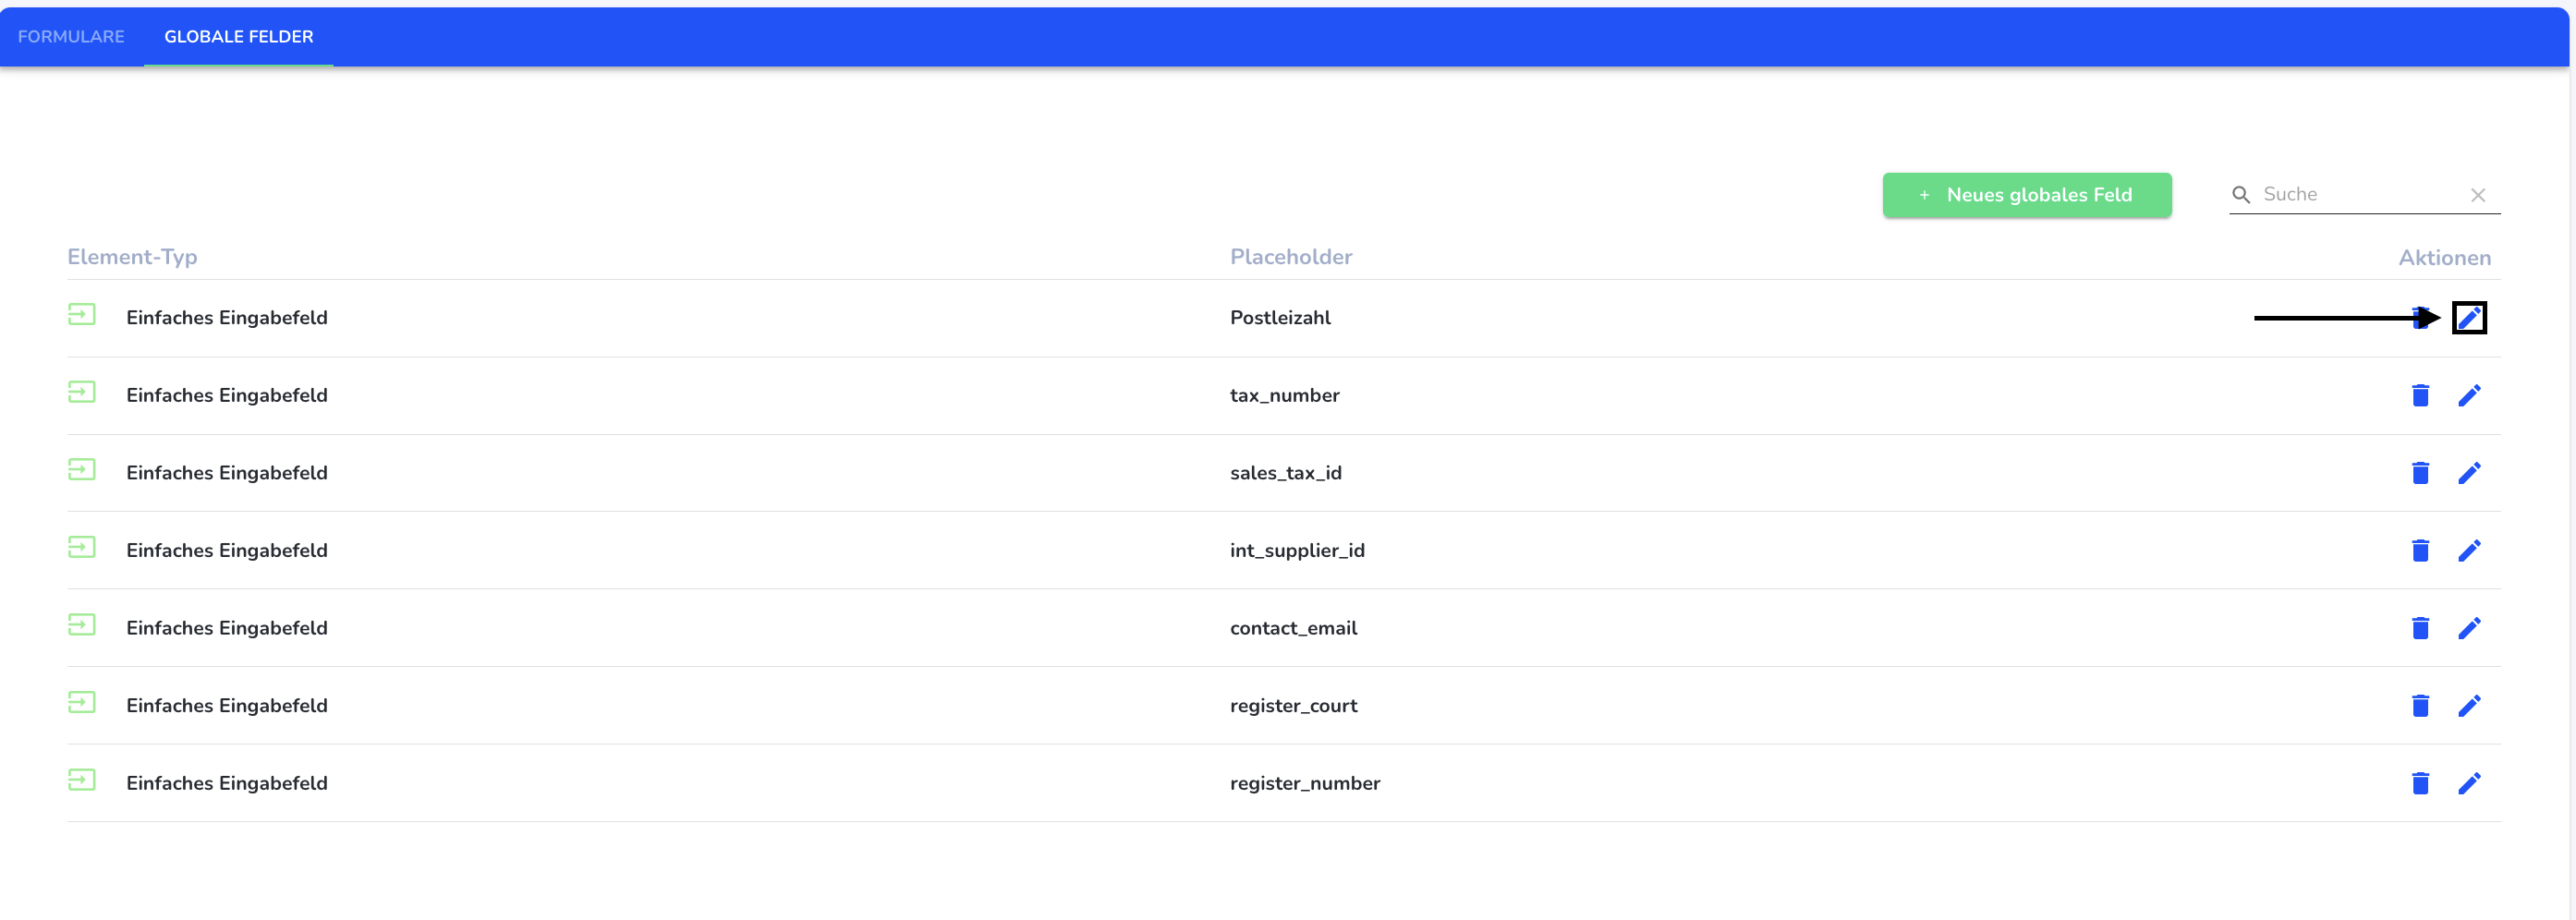Viewport: 2576px width, 920px height.
Task: Click Einfaches Eingabefeld in the int_supplier_id row
Action: (x=227, y=551)
